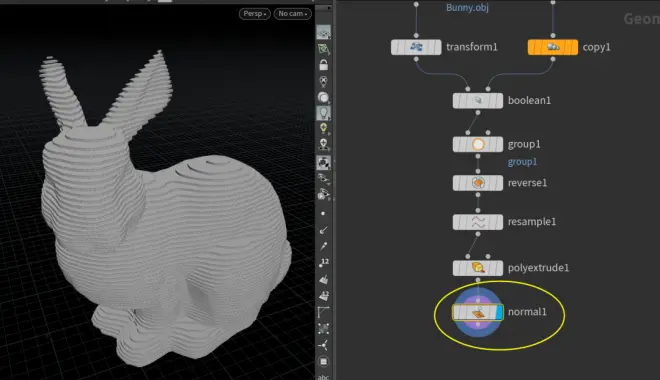Toggle the primitive normals icon

pos(323,279)
